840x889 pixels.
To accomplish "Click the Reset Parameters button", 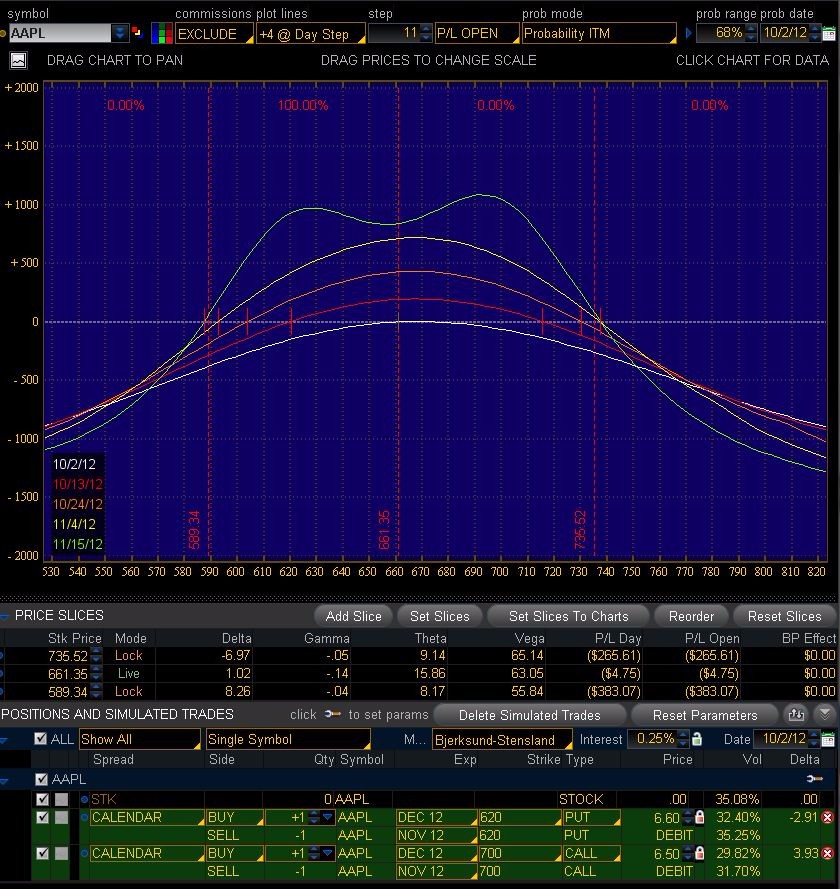I will coord(705,715).
